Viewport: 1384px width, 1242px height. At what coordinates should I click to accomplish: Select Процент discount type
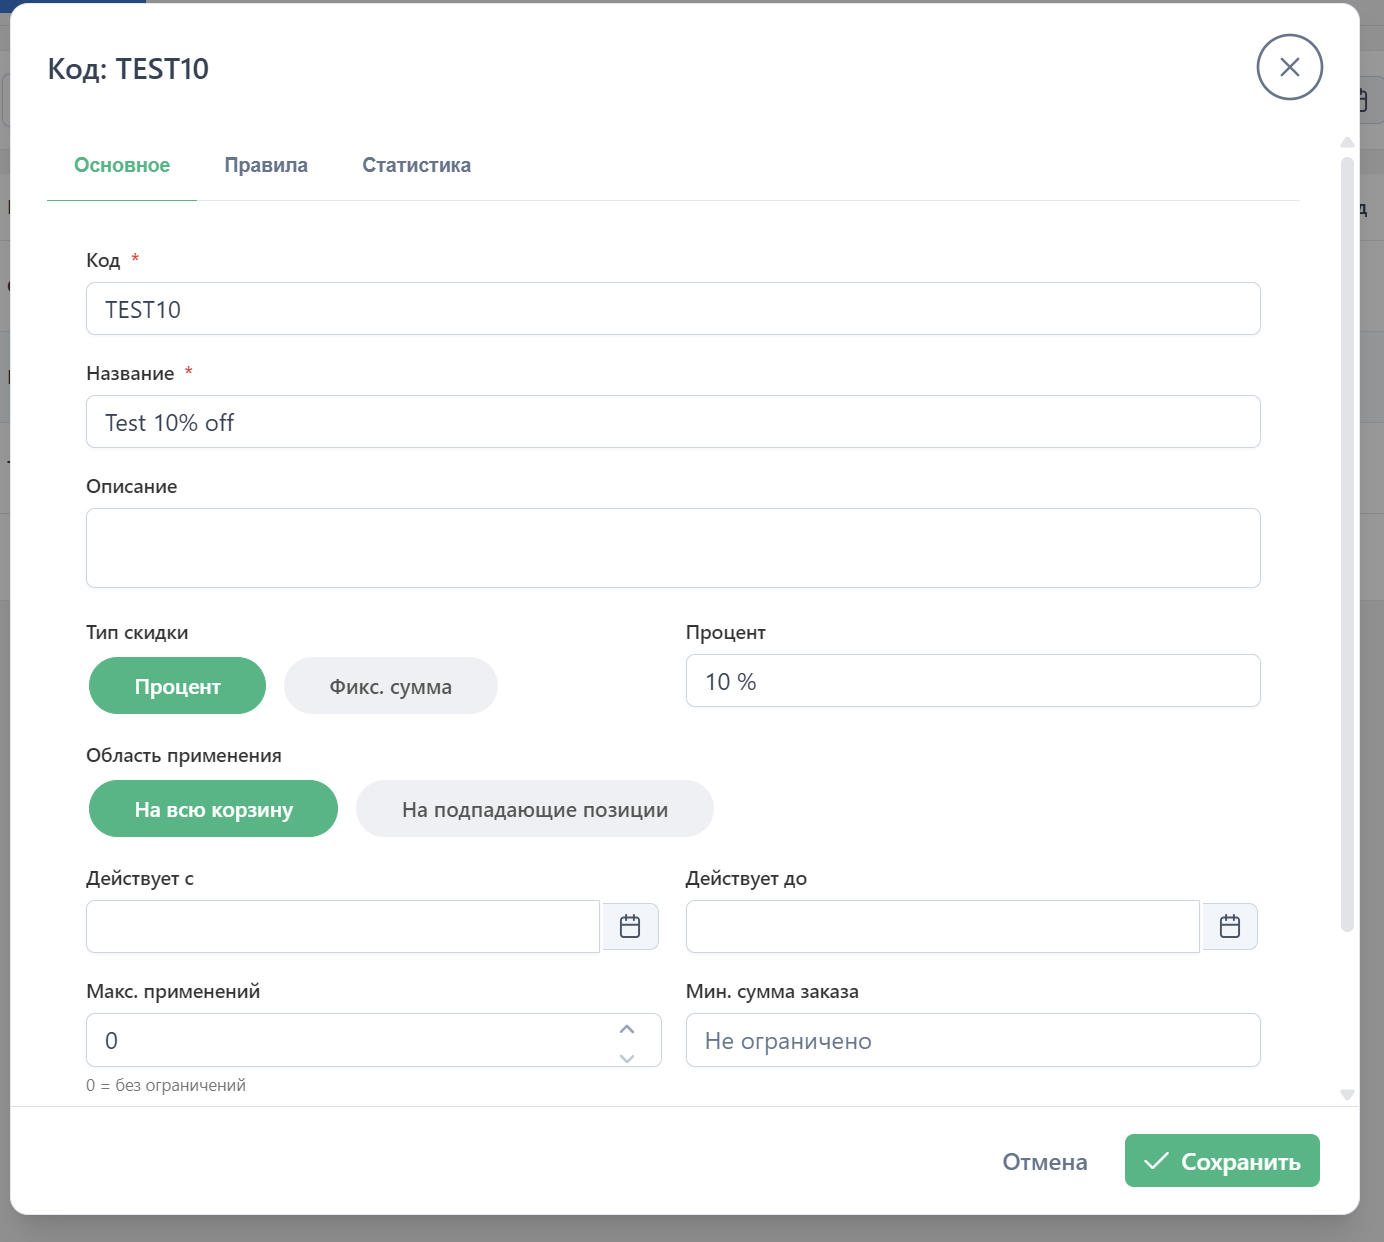(177, 686)
